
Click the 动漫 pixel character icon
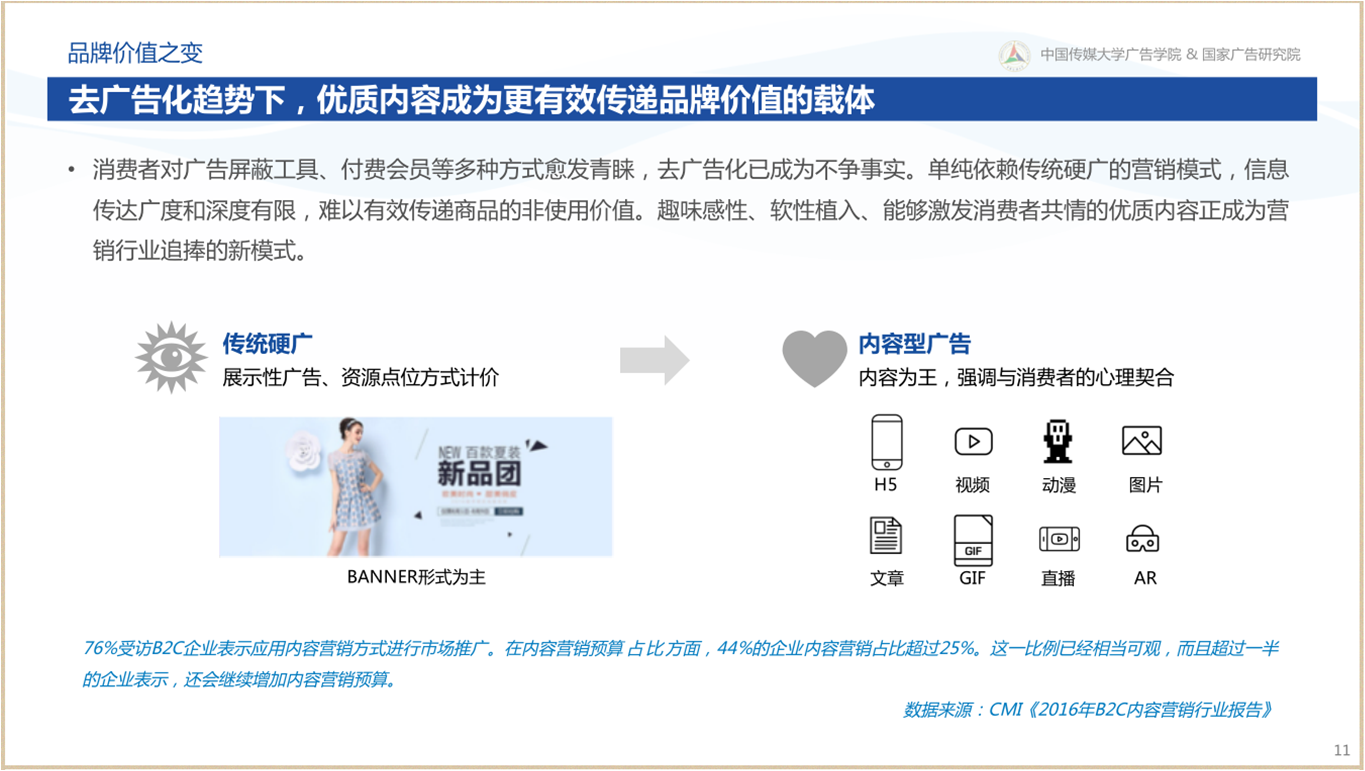pyautogui.click(x=1058, y=441)
